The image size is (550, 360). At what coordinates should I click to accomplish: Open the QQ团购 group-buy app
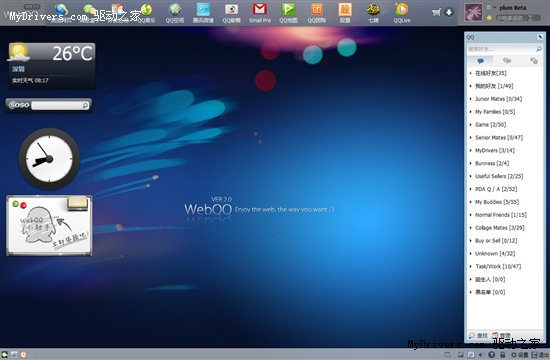click(317, 12)
